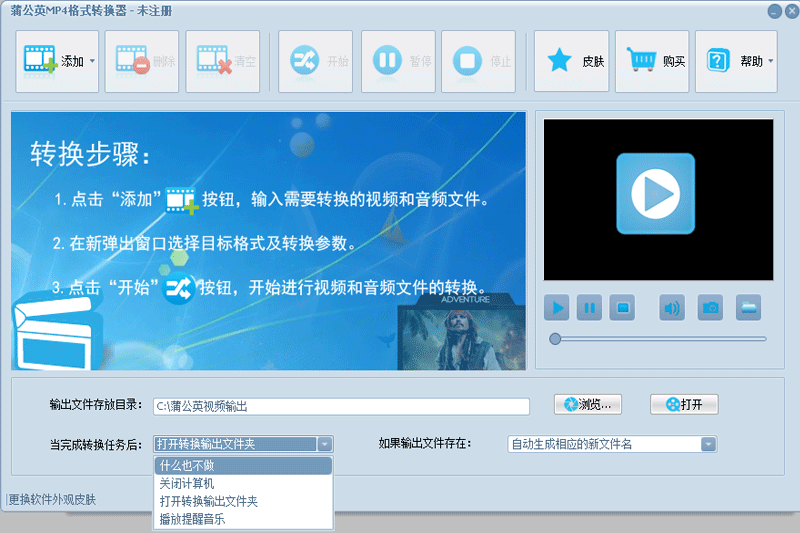Click the 浏览... browse button

588,404
